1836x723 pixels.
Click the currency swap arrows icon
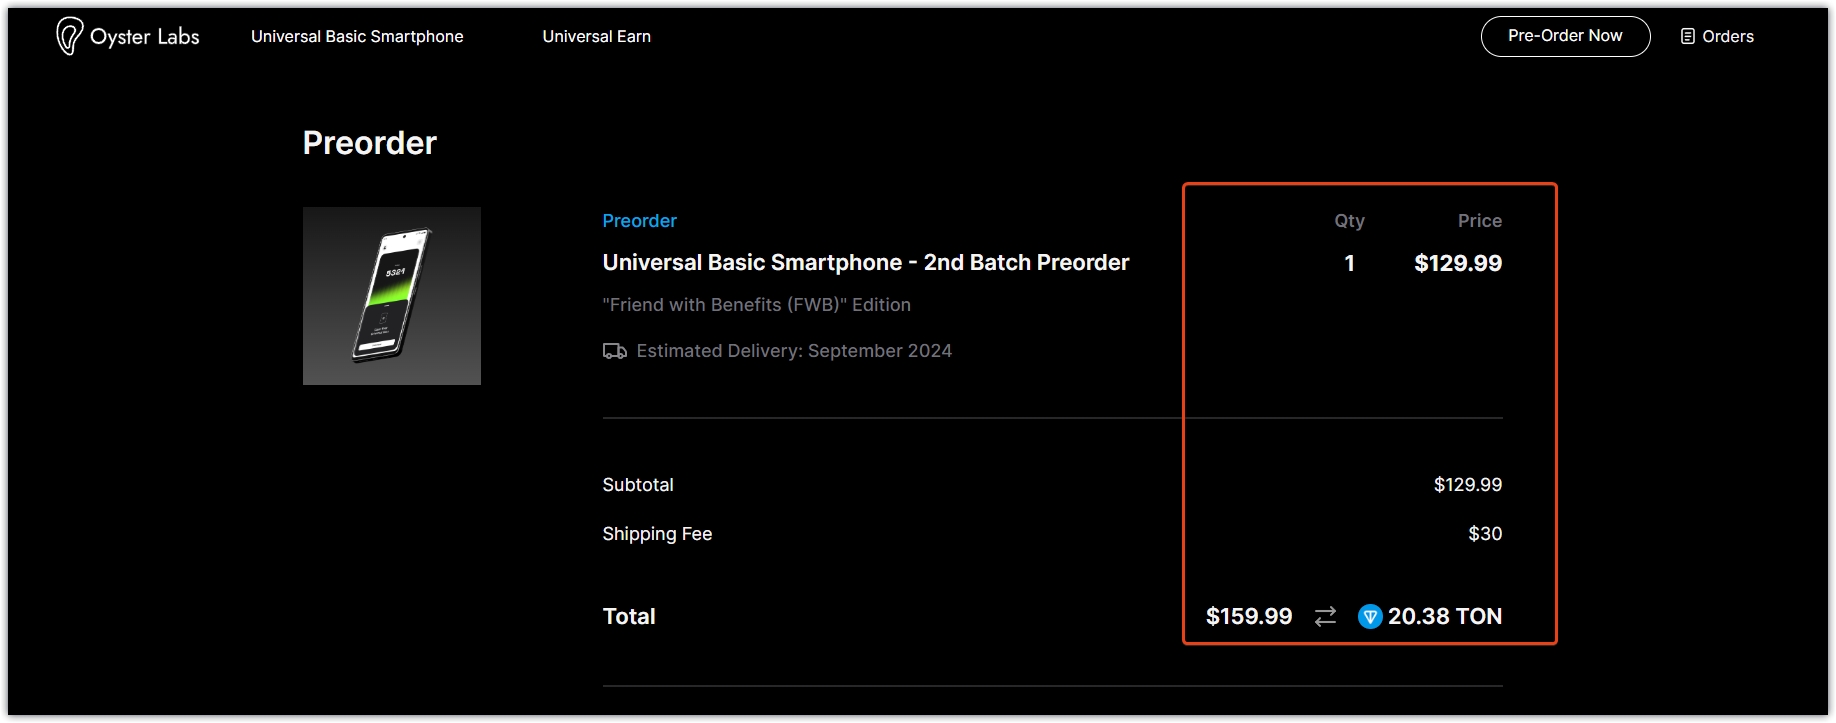[x=1325, y=617]
